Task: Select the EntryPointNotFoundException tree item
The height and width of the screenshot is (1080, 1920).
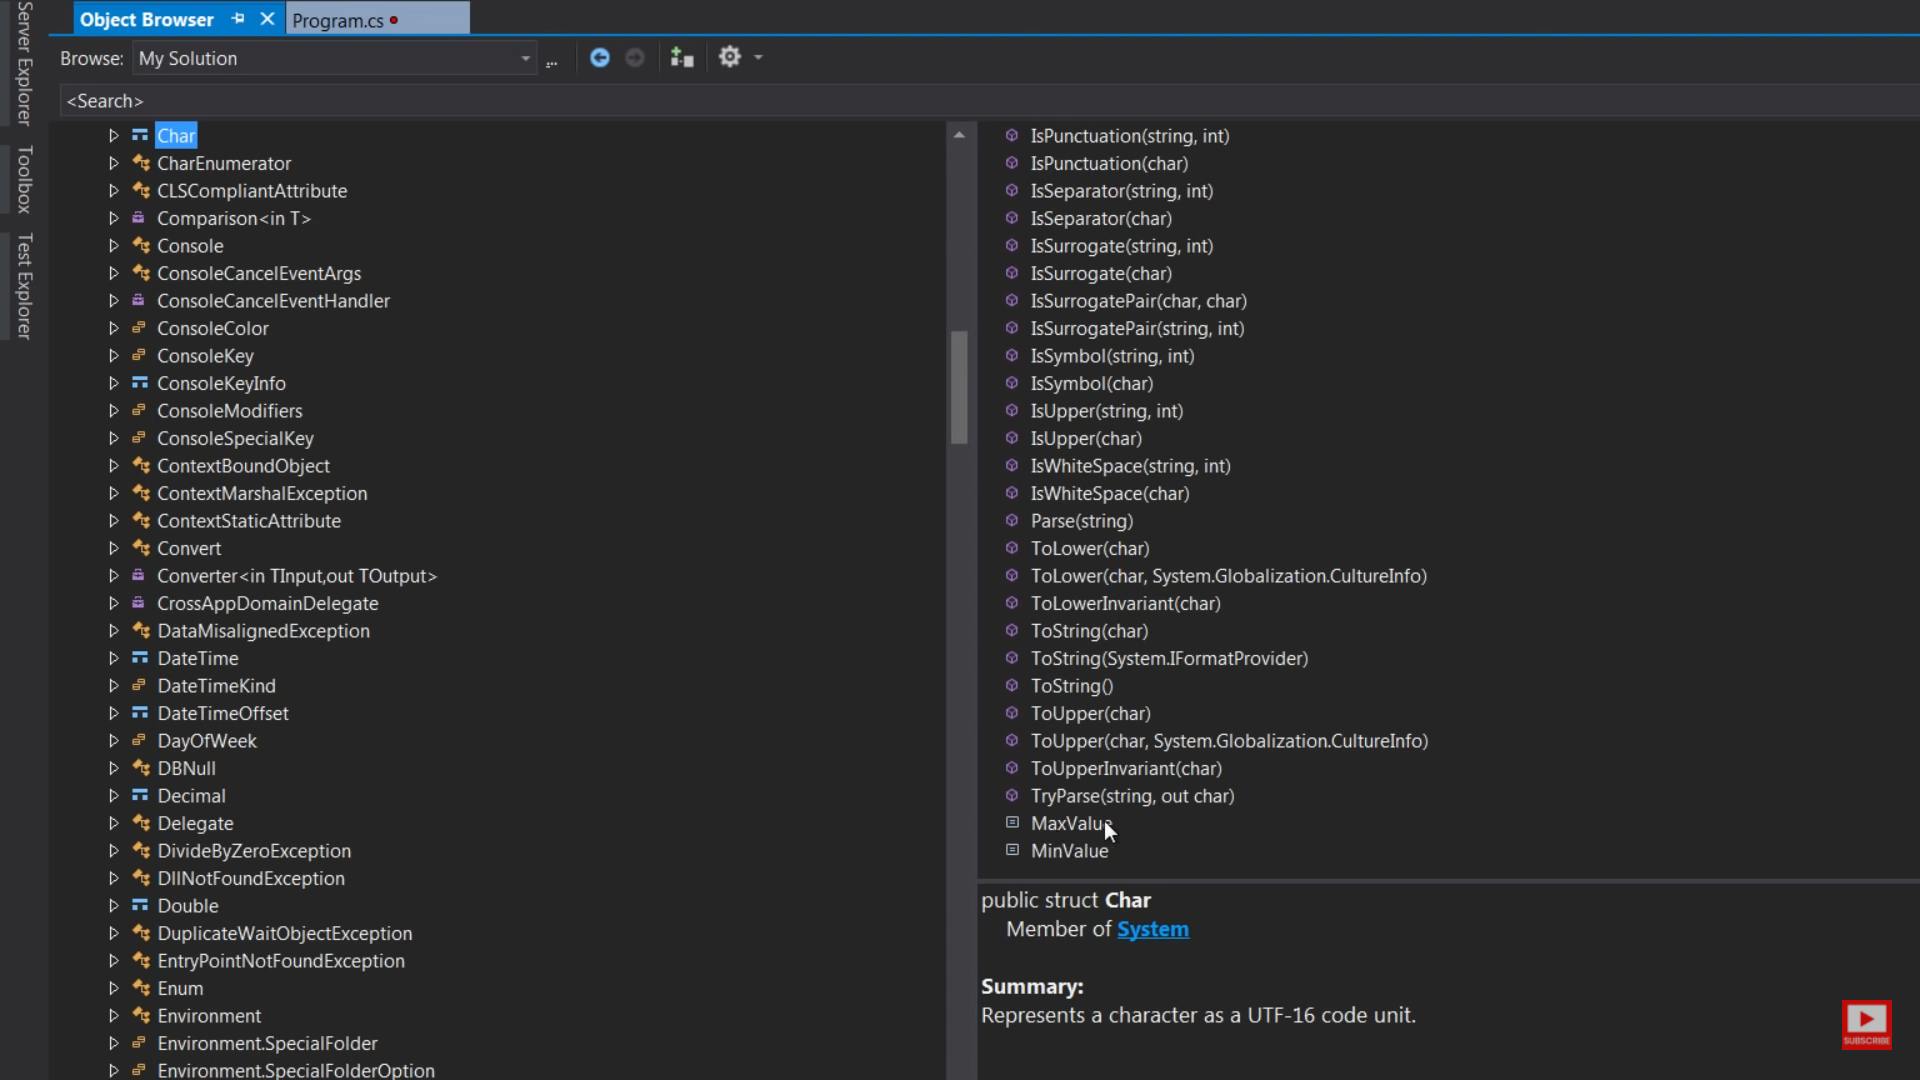Action: point(281,961)
